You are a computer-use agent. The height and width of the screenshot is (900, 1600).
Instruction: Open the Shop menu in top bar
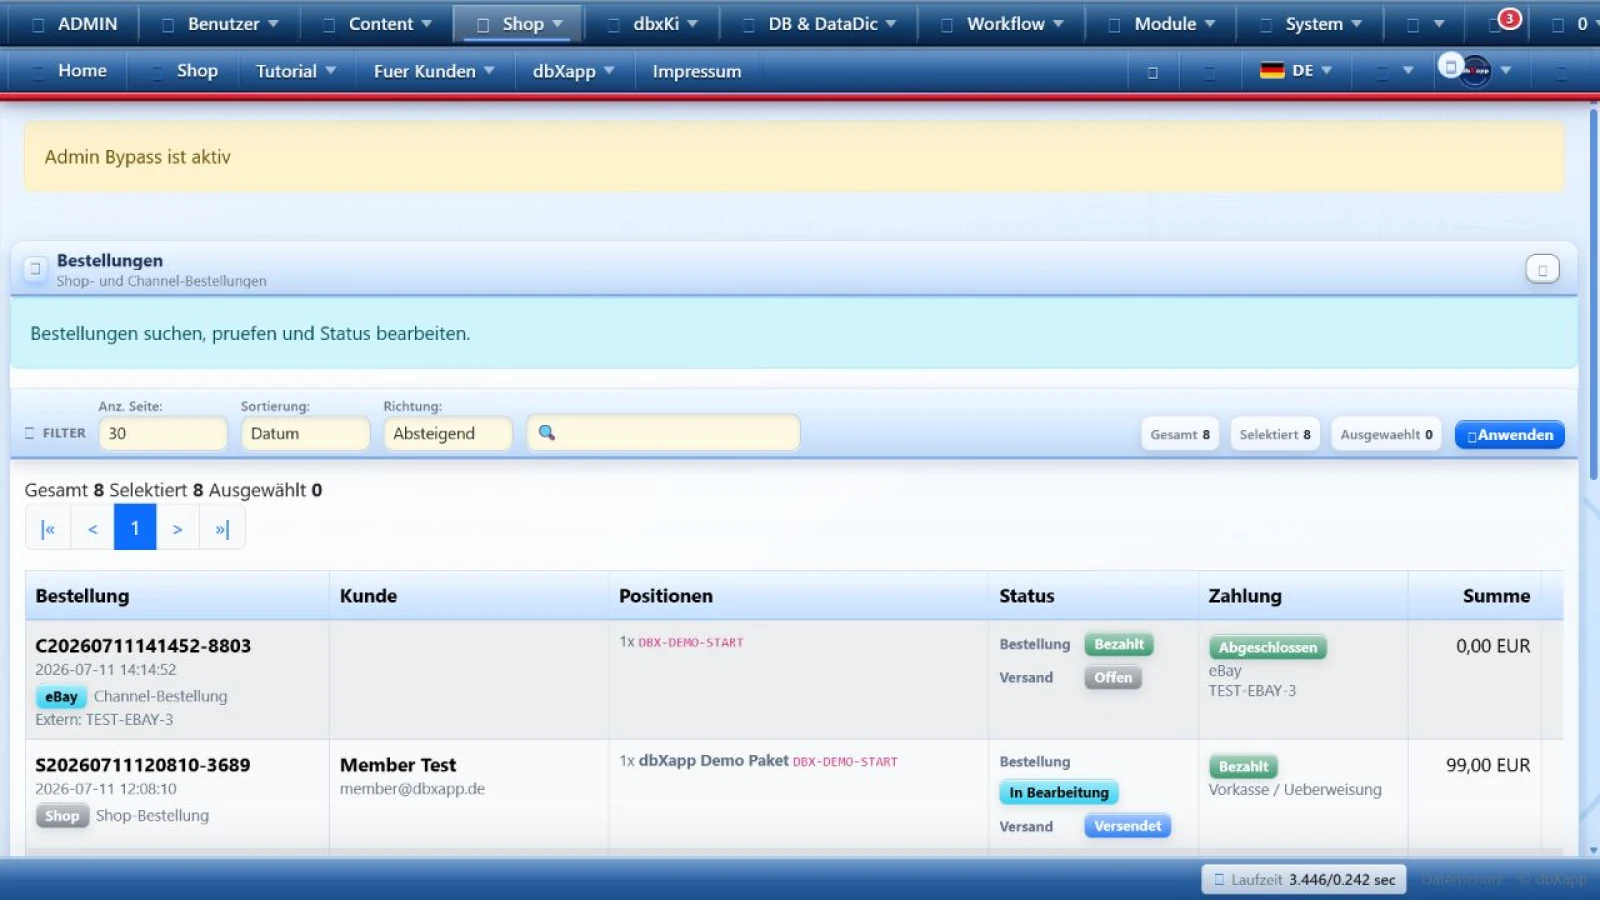point(518,24)
